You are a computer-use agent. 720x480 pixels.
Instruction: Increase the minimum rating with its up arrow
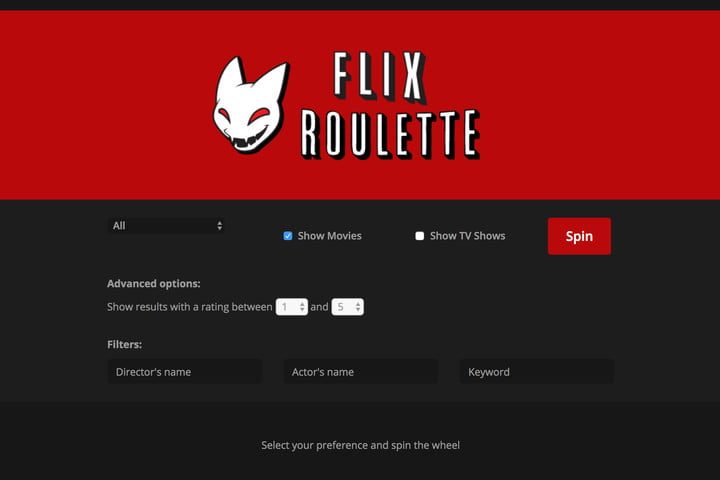[x=302, y=304]
